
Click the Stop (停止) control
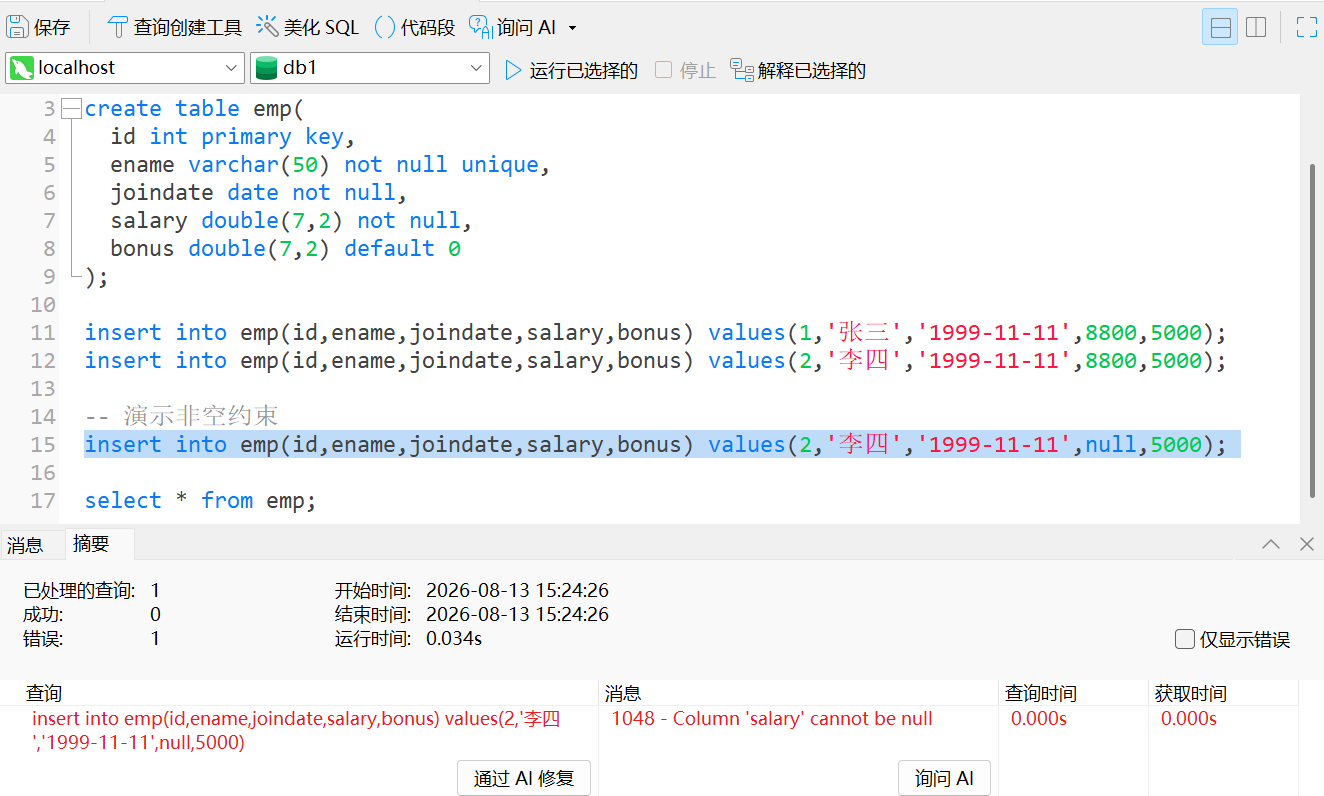(686, 70)
